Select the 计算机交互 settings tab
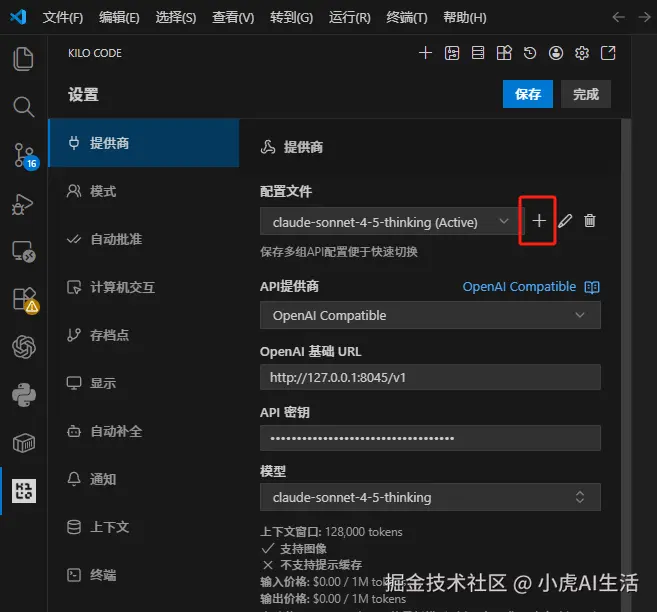This screenshot has width=657, height=612. [x=144, y=287]
